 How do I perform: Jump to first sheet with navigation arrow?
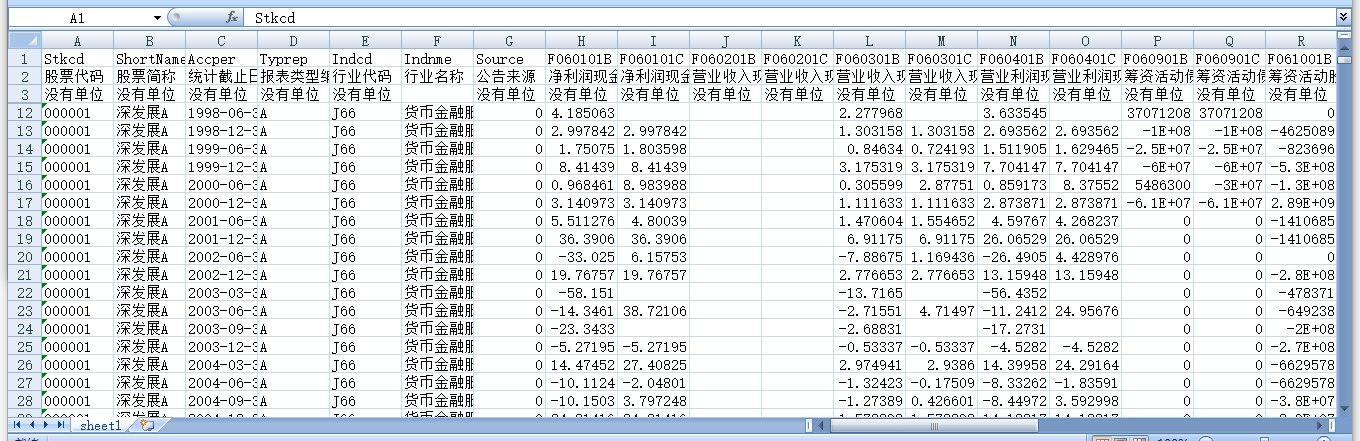19,425
